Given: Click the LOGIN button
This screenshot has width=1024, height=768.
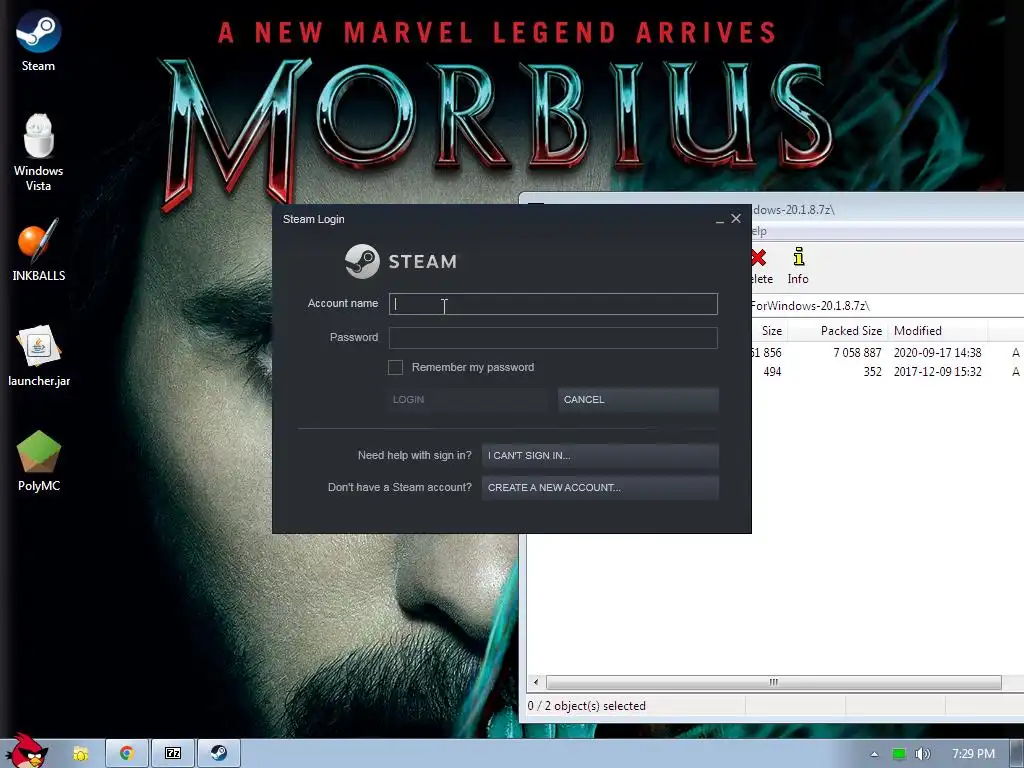Looking at the screenshot, I should (x=468, y=400).
